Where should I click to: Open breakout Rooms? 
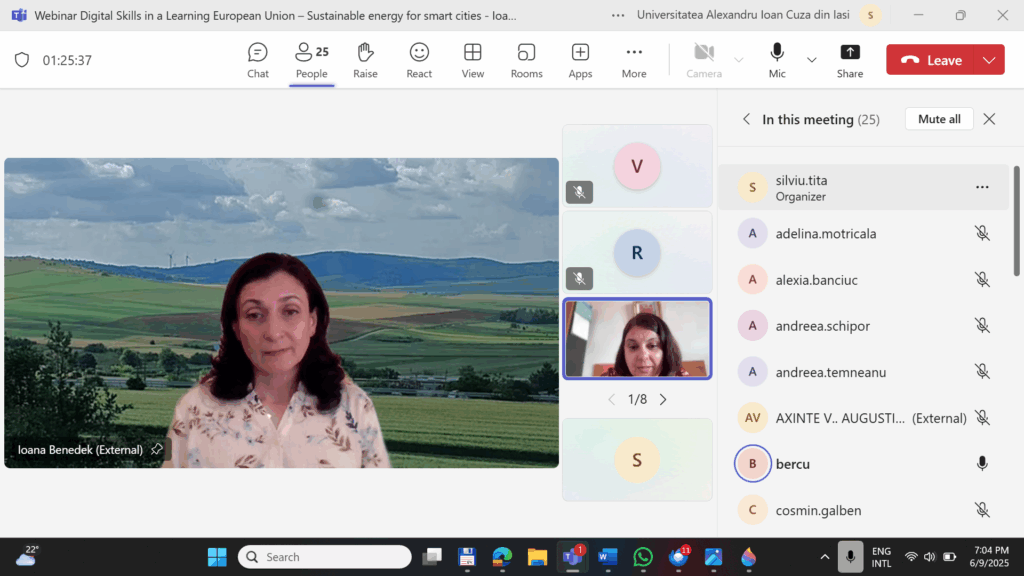tap(526, 60)
